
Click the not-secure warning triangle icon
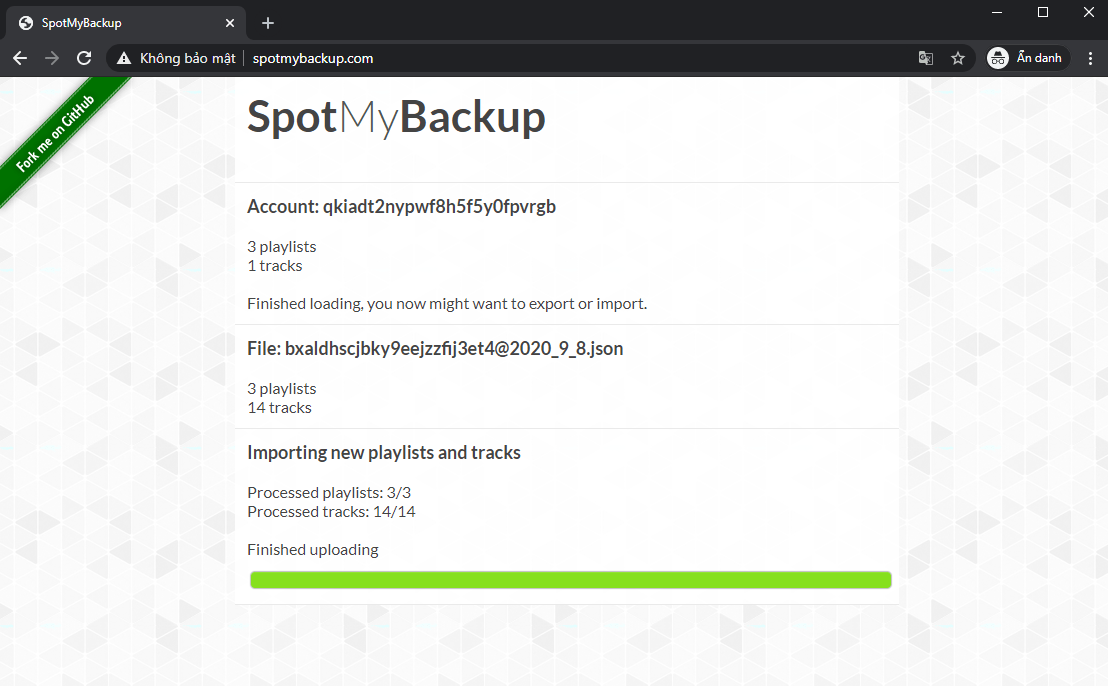pos(124,58)
